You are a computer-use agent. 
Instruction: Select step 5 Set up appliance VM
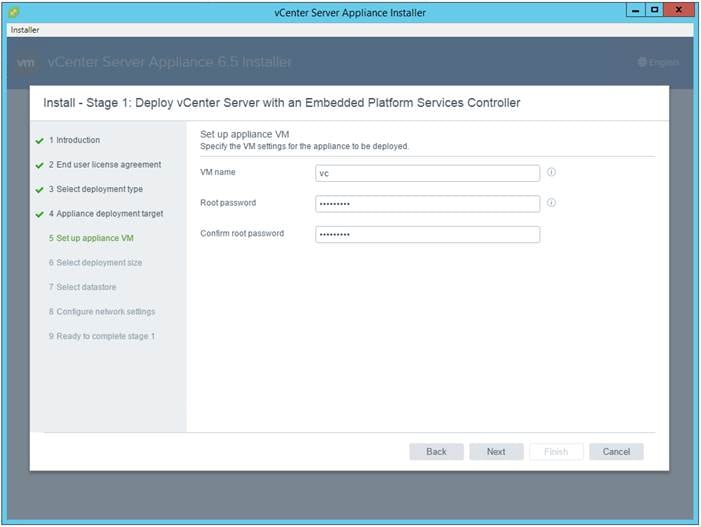point(91,238)
